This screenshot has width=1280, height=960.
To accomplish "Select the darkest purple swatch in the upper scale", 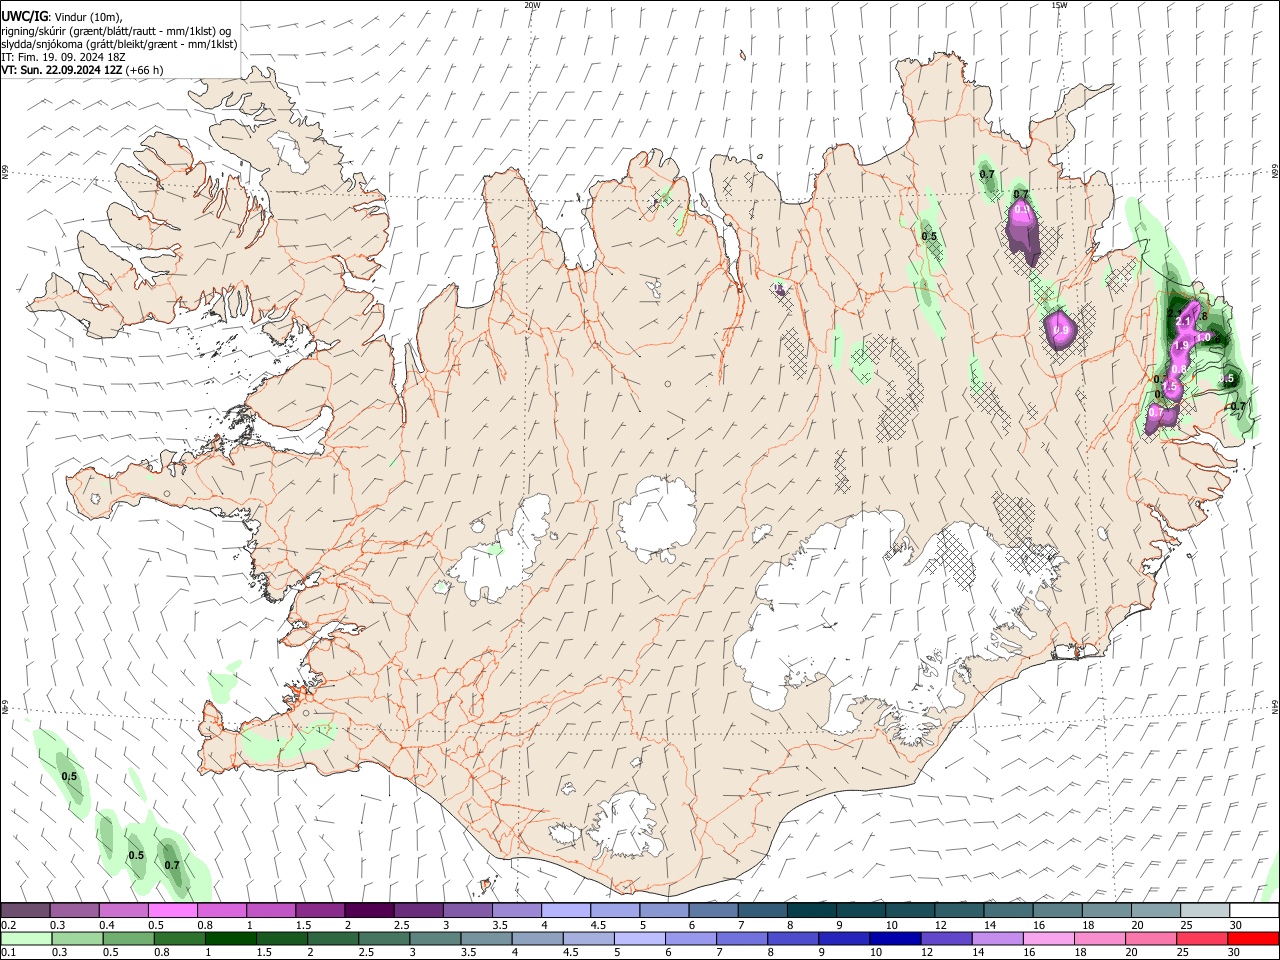I will point(368,910).
